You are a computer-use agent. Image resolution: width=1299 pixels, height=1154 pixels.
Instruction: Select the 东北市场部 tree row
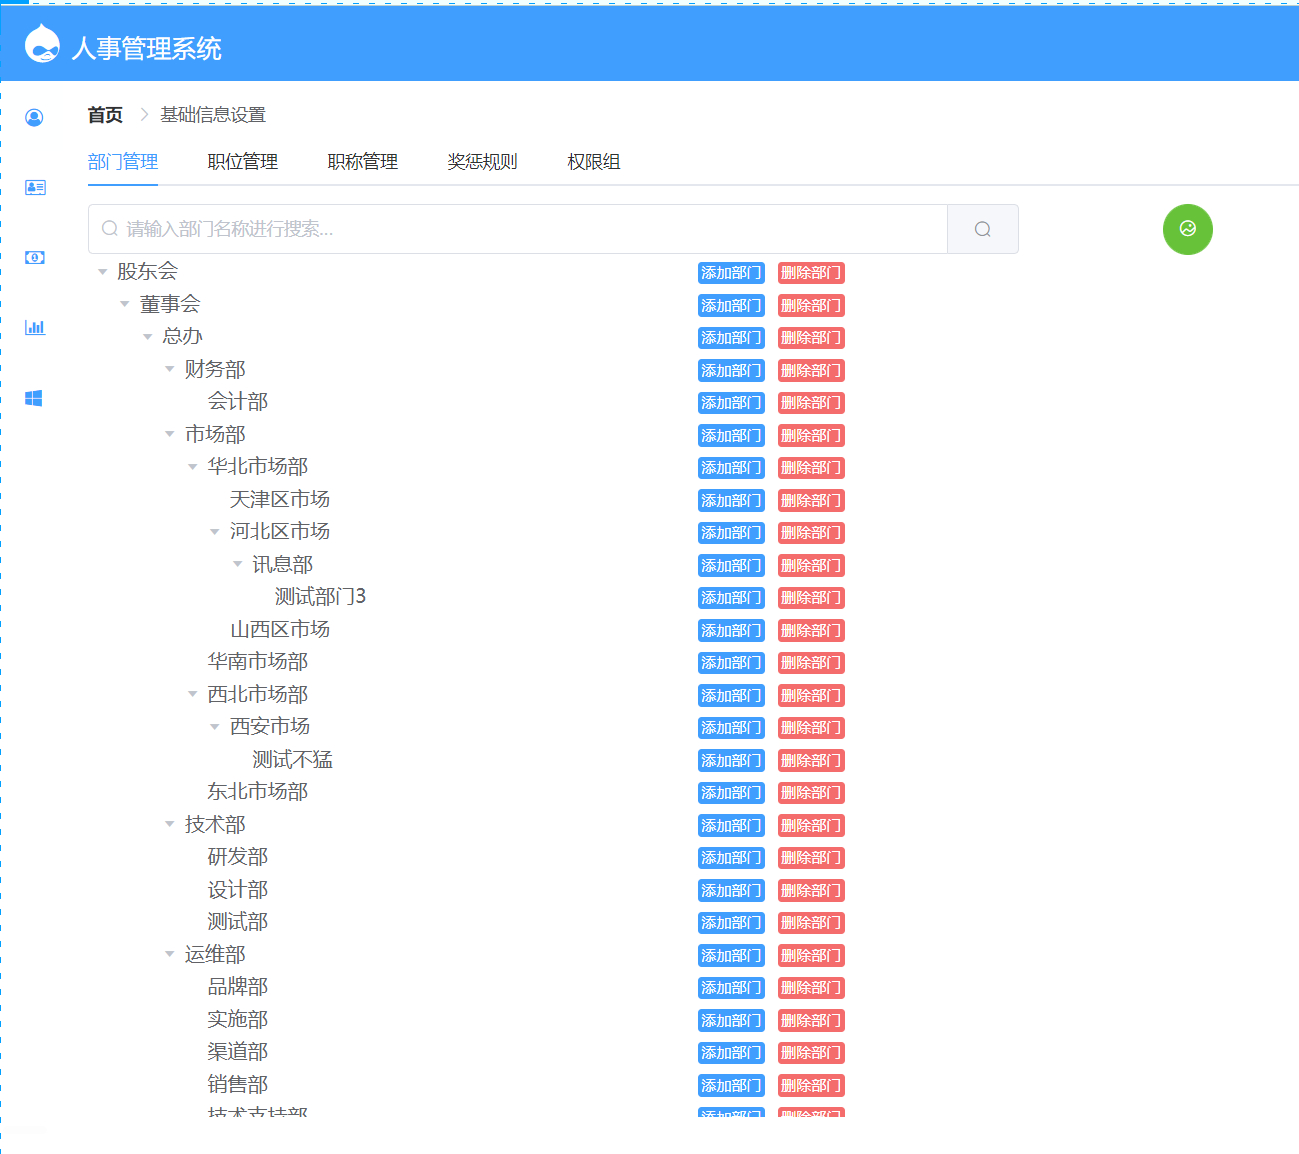[x=258, y=792]
